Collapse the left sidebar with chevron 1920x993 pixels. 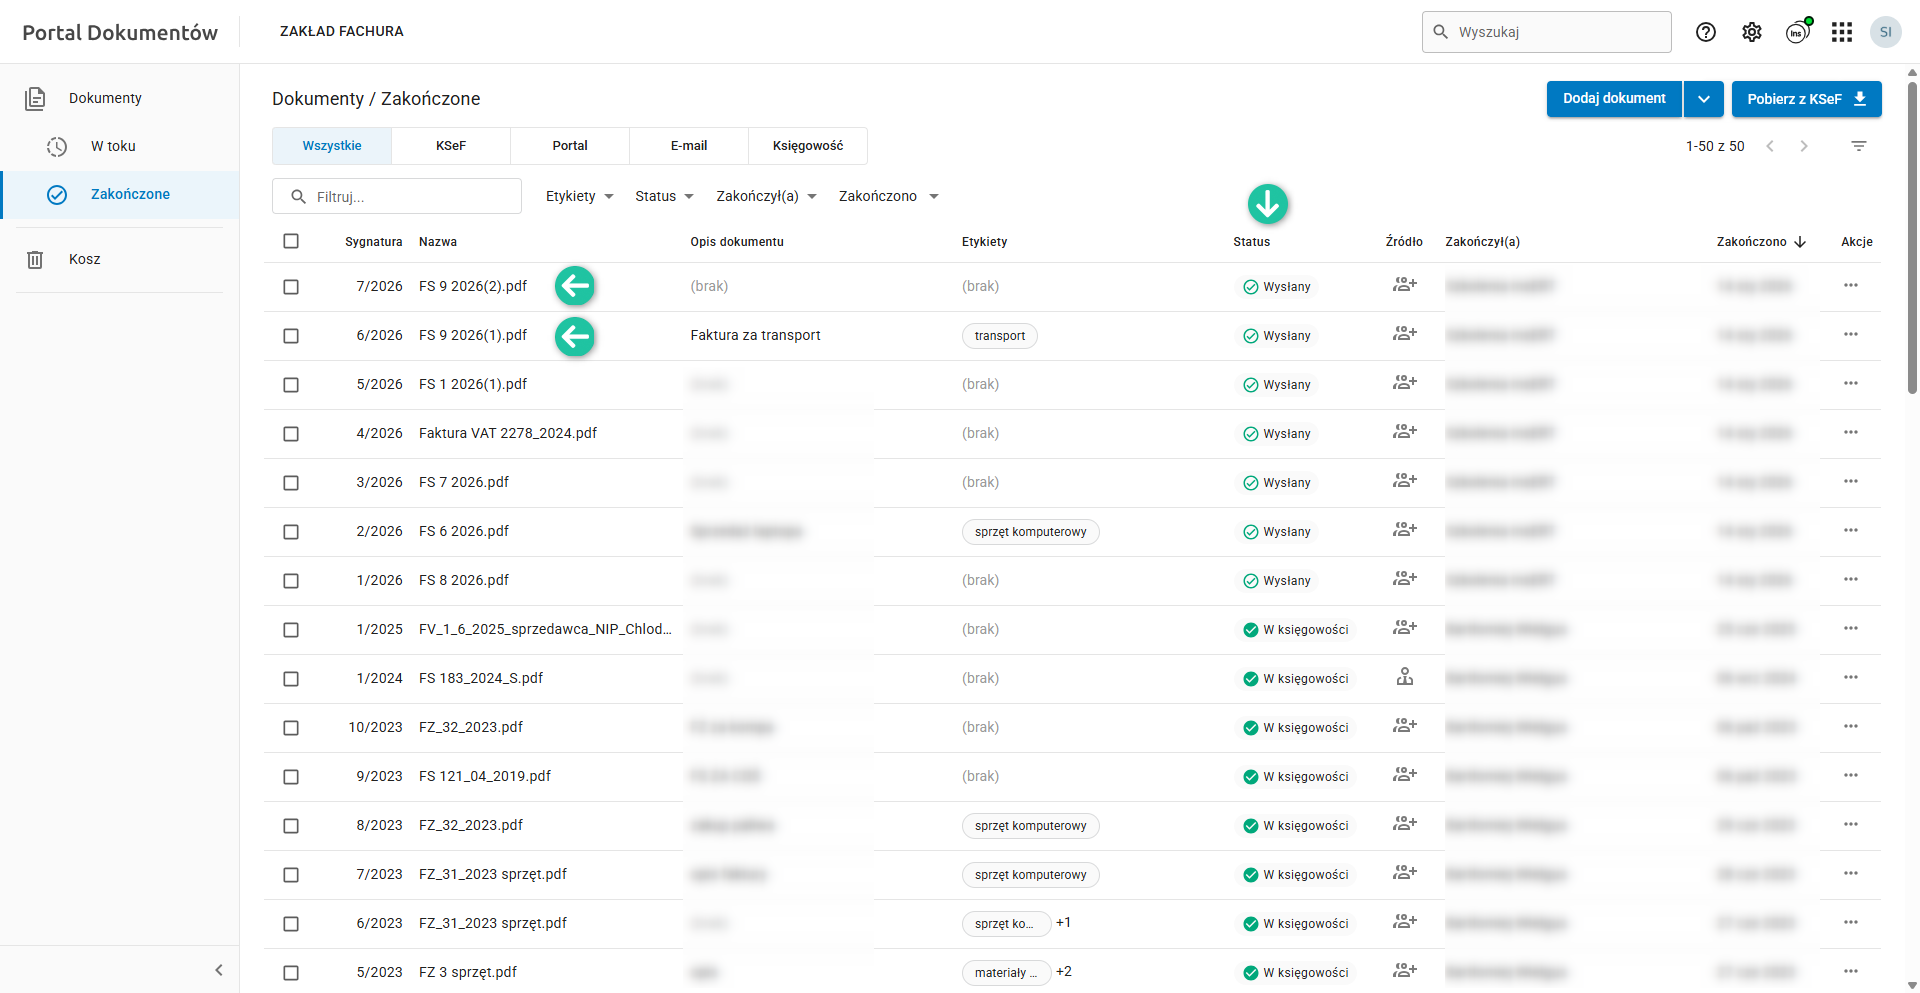point(218,970)
